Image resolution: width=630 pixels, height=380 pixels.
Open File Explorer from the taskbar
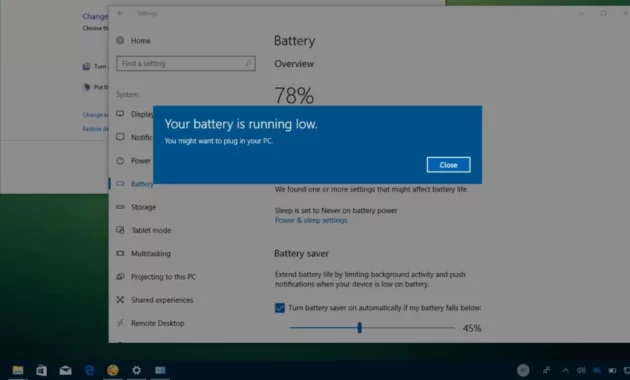tap(18, 370)
